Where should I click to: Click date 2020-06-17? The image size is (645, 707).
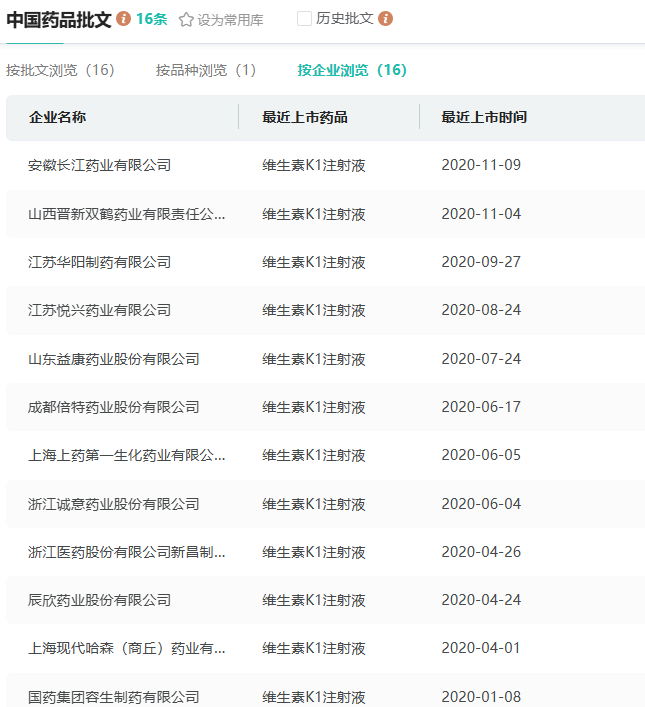[481, 407]
